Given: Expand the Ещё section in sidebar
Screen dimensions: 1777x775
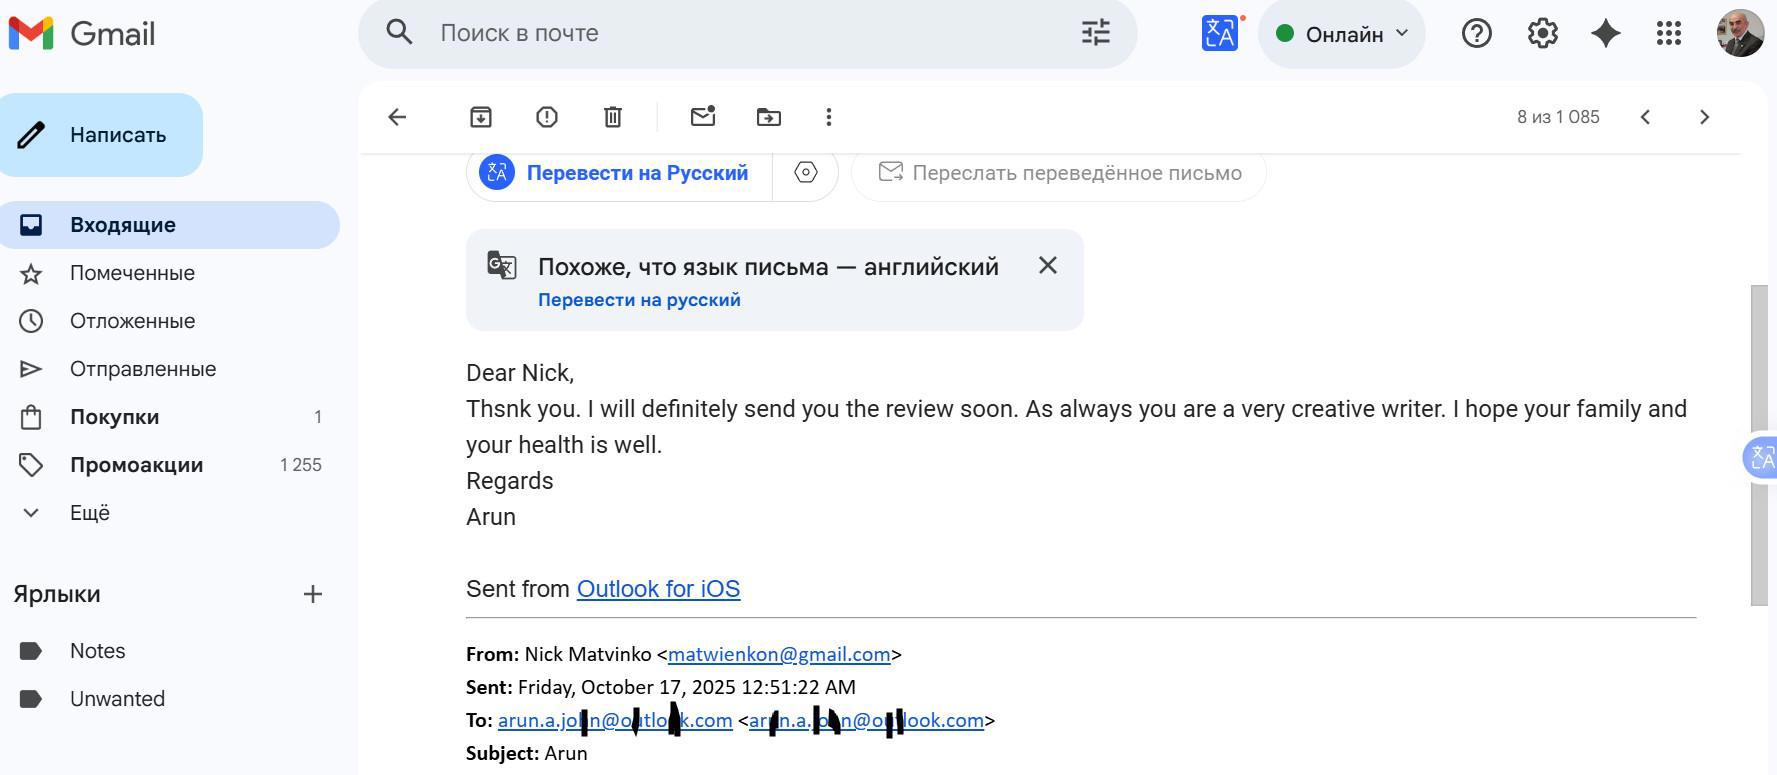Looking at the screenshot, I should coord(89,513).
